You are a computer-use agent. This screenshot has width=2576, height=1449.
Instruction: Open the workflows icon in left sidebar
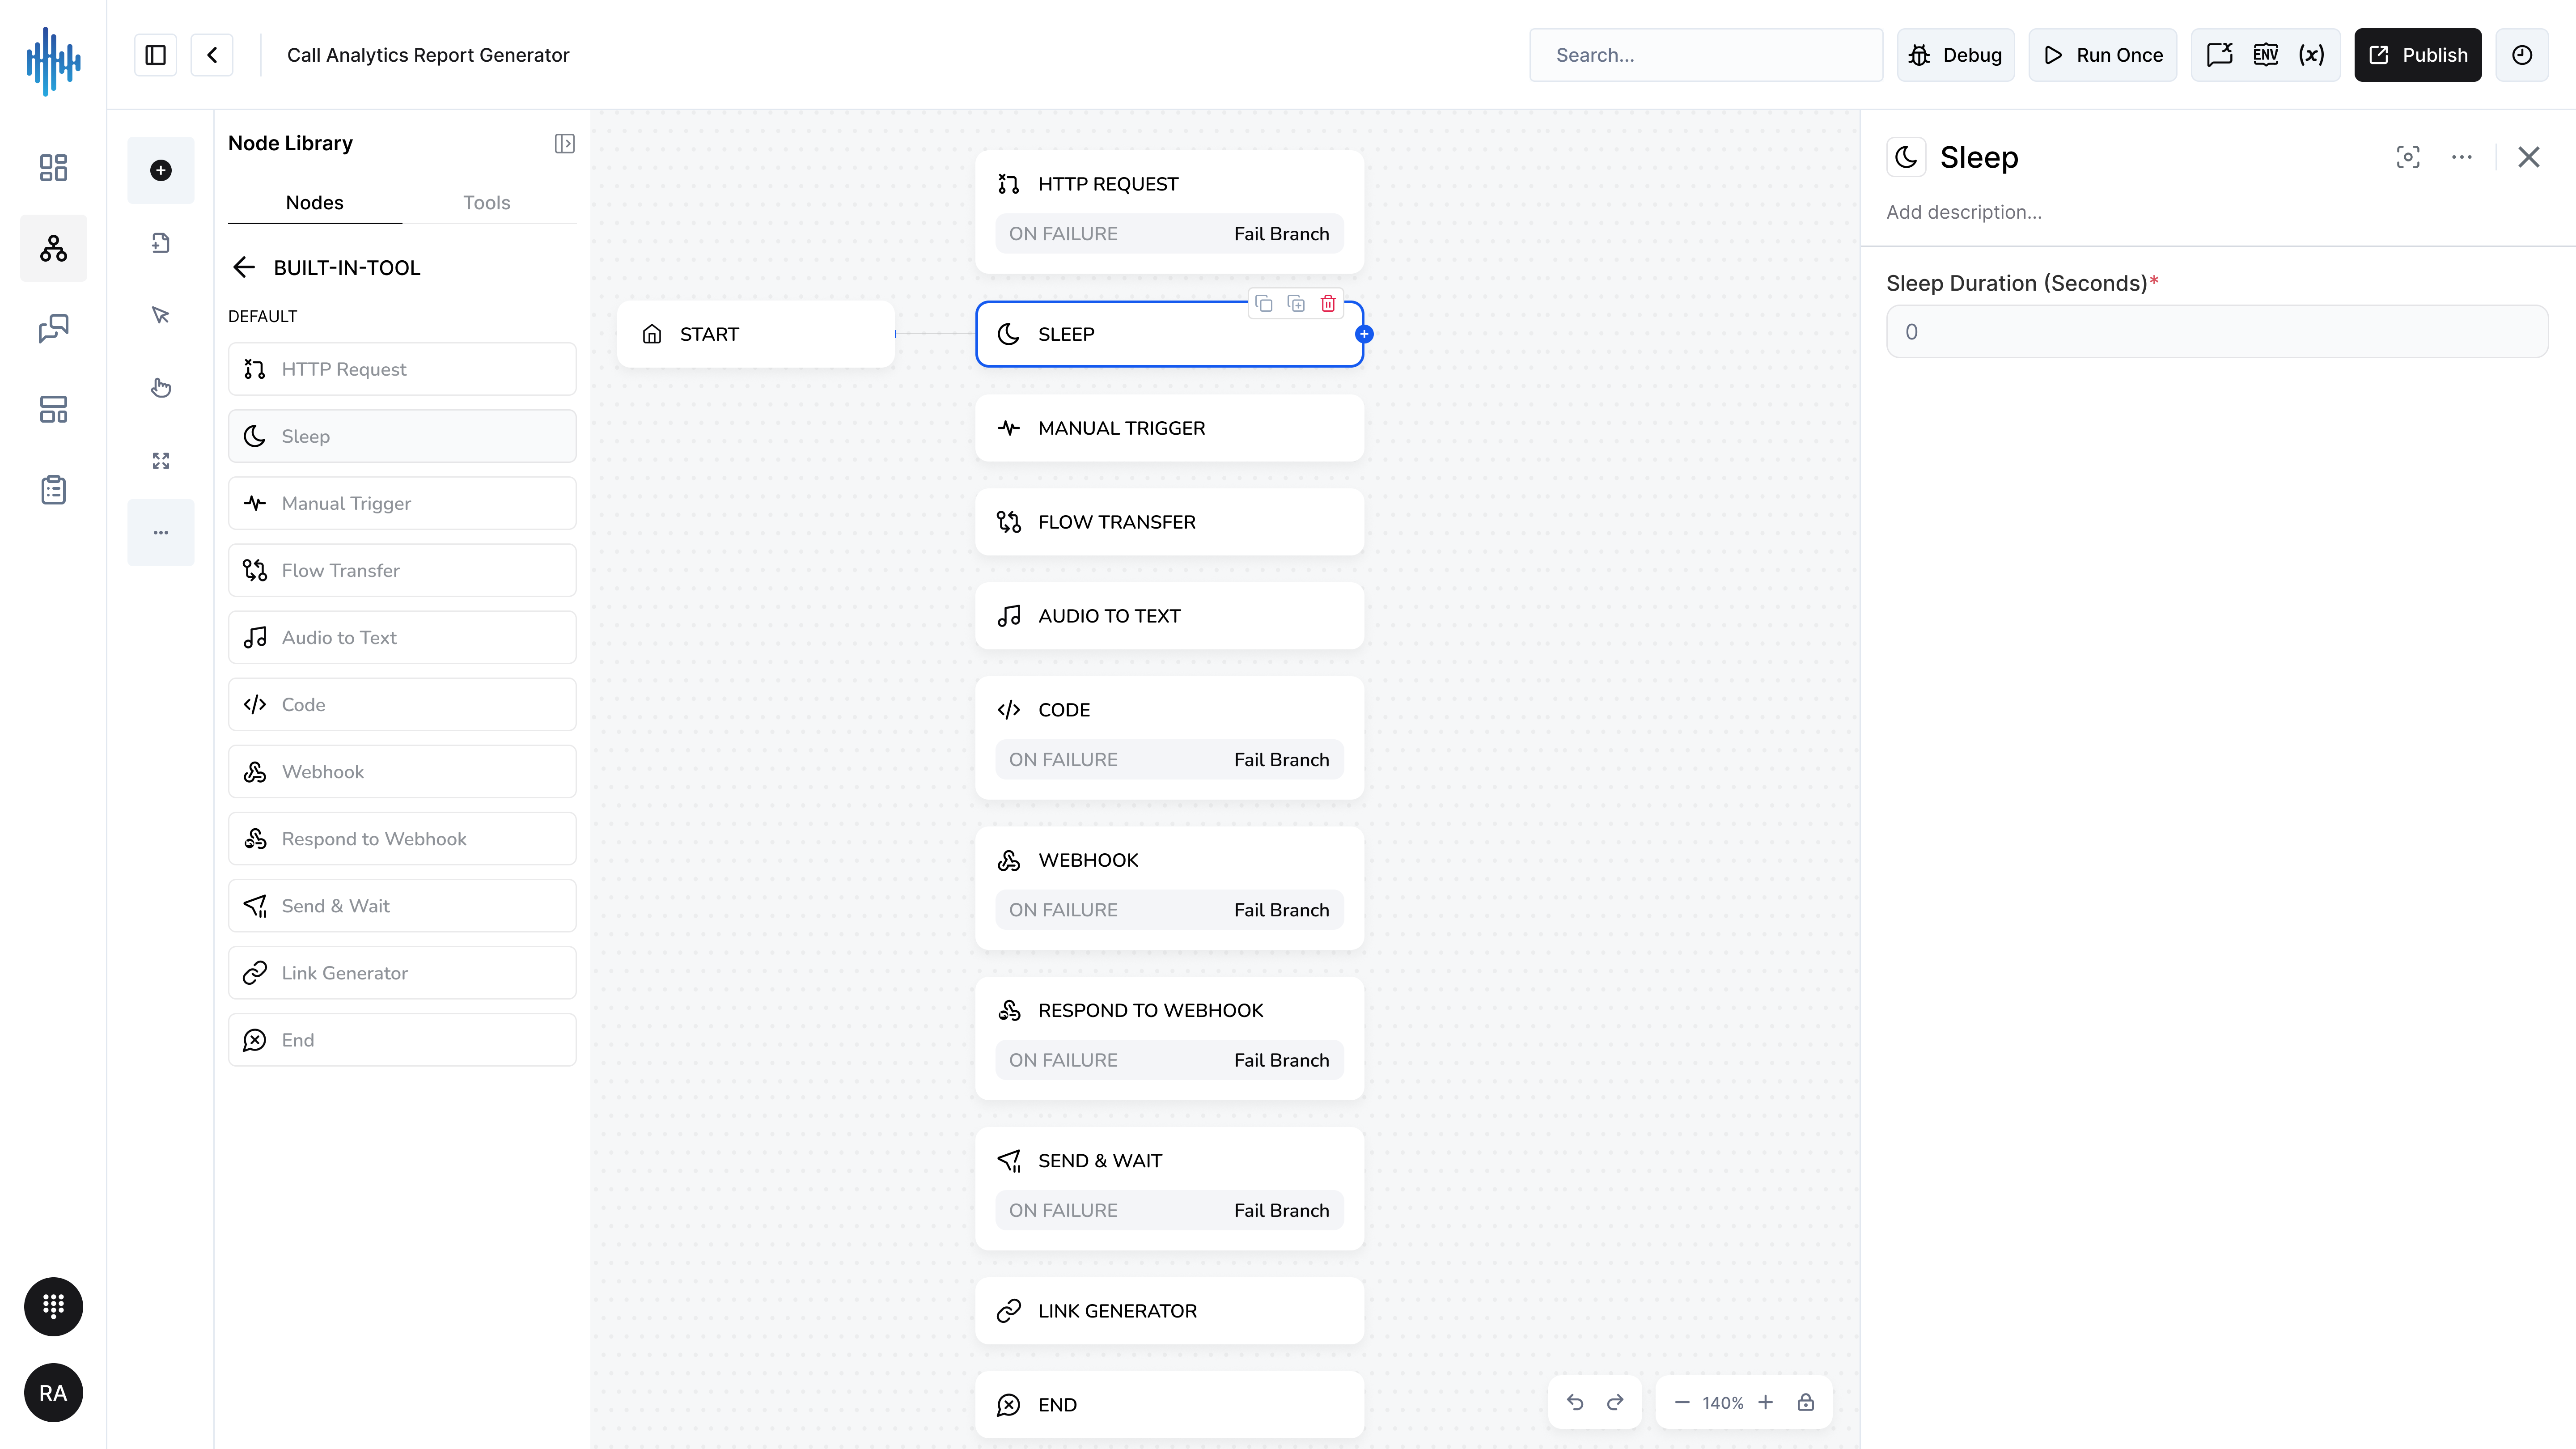(53, 248)
